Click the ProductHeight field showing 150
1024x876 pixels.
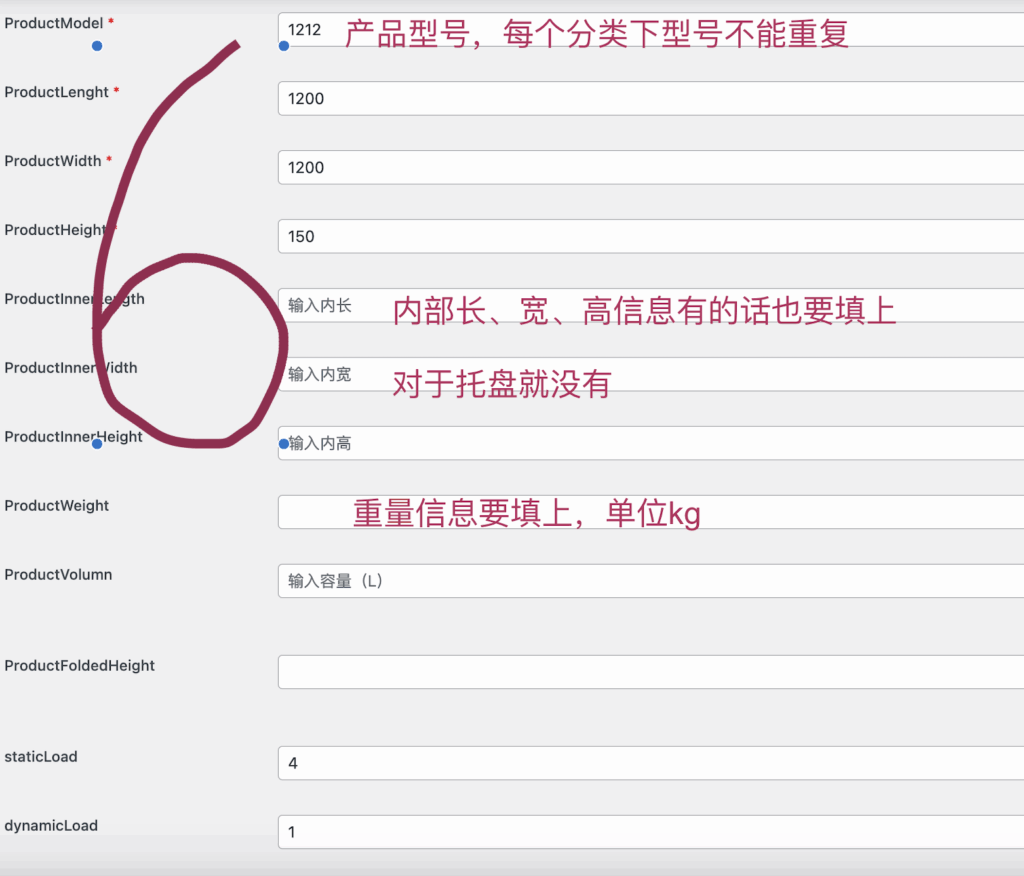(x=650, y=236)
